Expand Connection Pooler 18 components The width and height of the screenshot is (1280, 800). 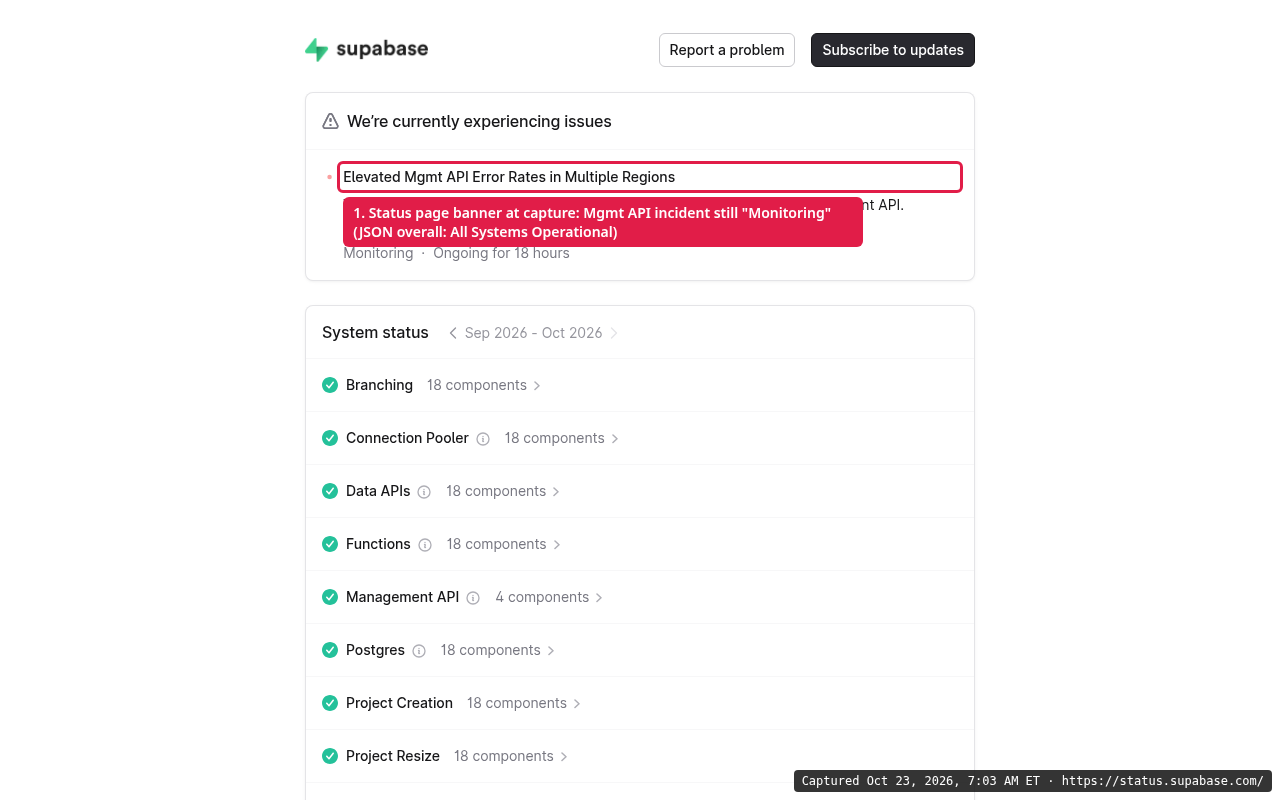[562, 438]
